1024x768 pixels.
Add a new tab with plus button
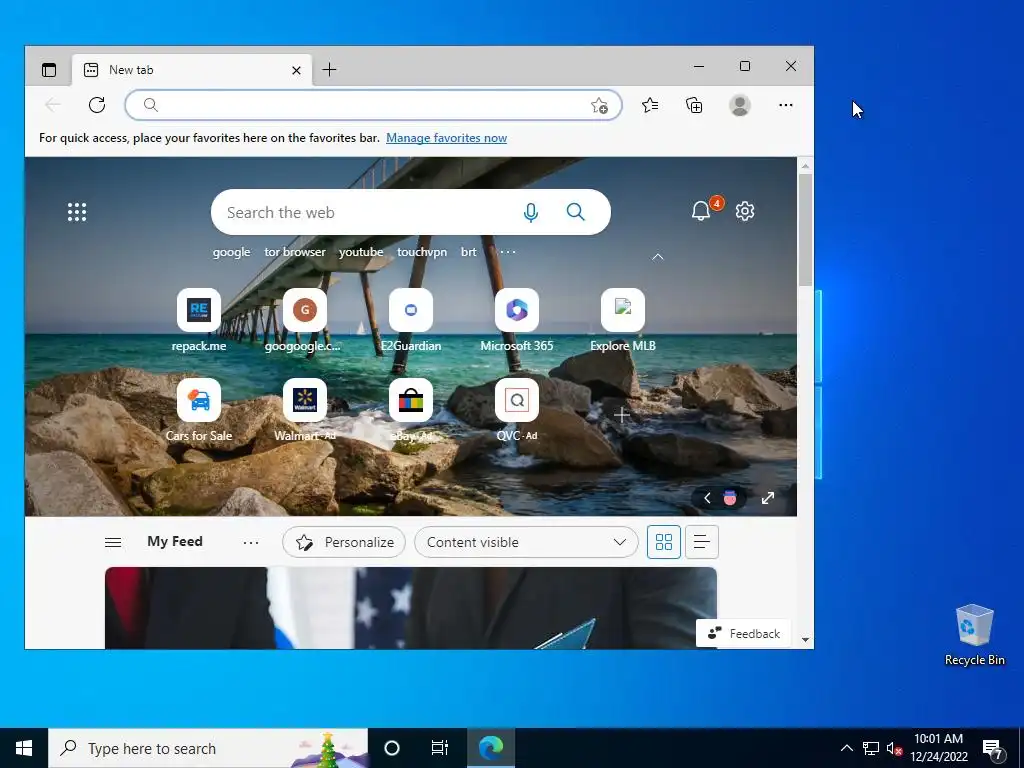coord(330,69)
